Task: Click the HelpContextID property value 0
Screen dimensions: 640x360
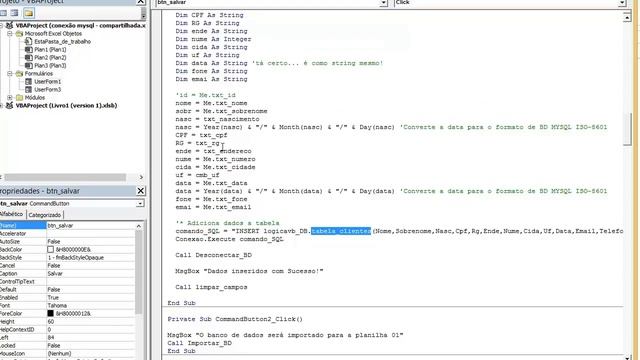Action: (x=91, y=329)
